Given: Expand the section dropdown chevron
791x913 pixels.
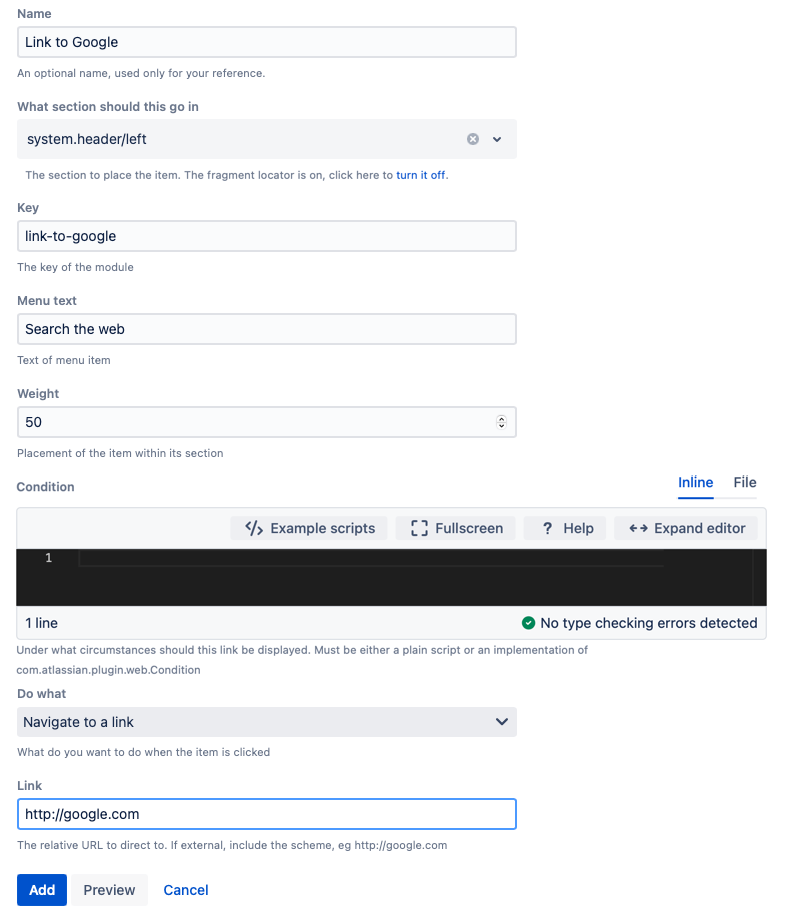Looking at the screenshot, I should (x=497, y=139).
